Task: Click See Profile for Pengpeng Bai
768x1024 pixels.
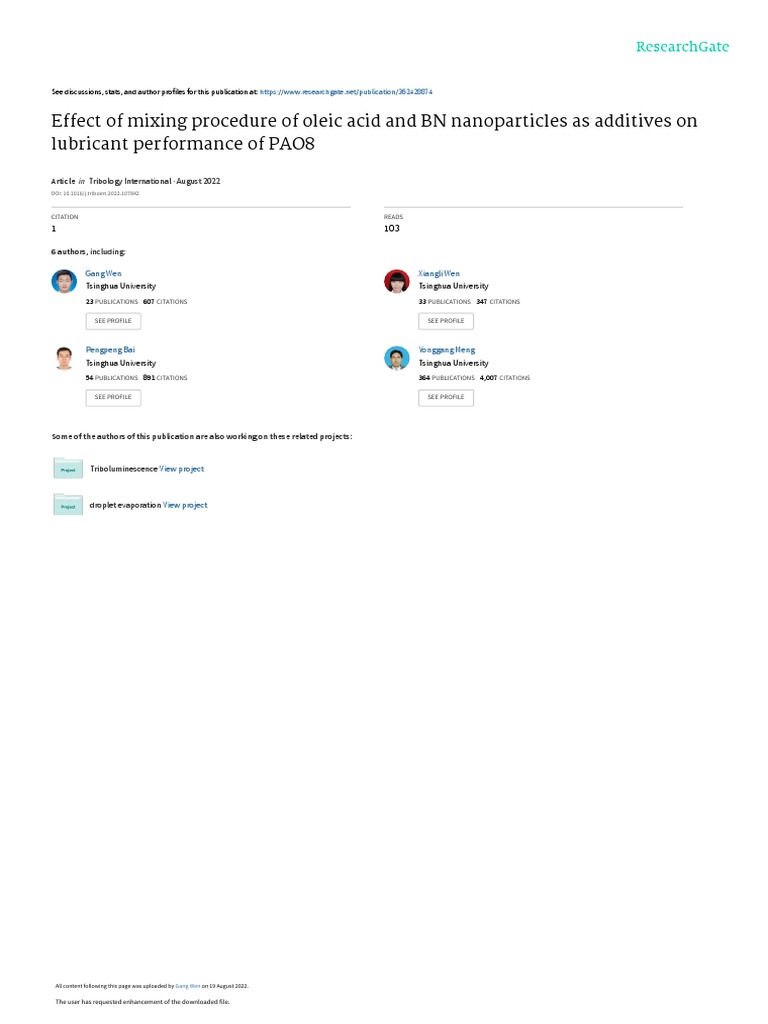Action: [x=113, y=397]
